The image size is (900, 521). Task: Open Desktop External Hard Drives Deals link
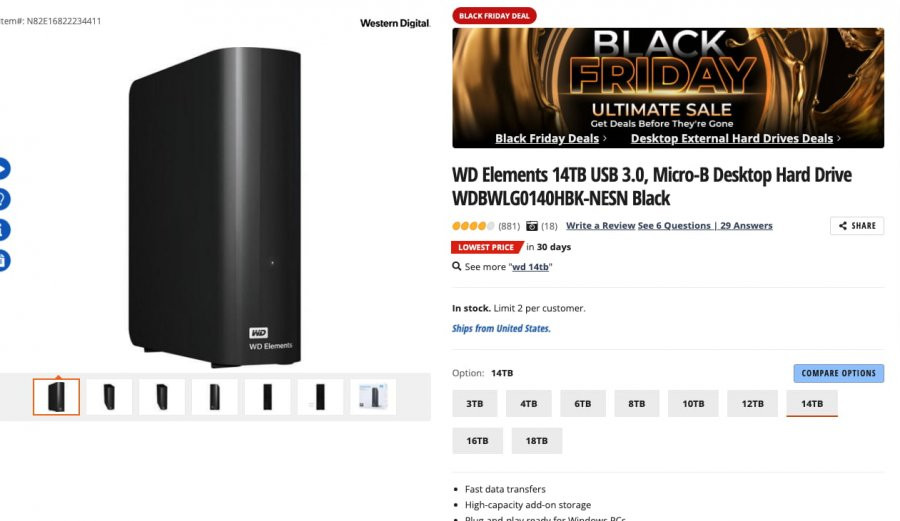[x=732, y=138]
